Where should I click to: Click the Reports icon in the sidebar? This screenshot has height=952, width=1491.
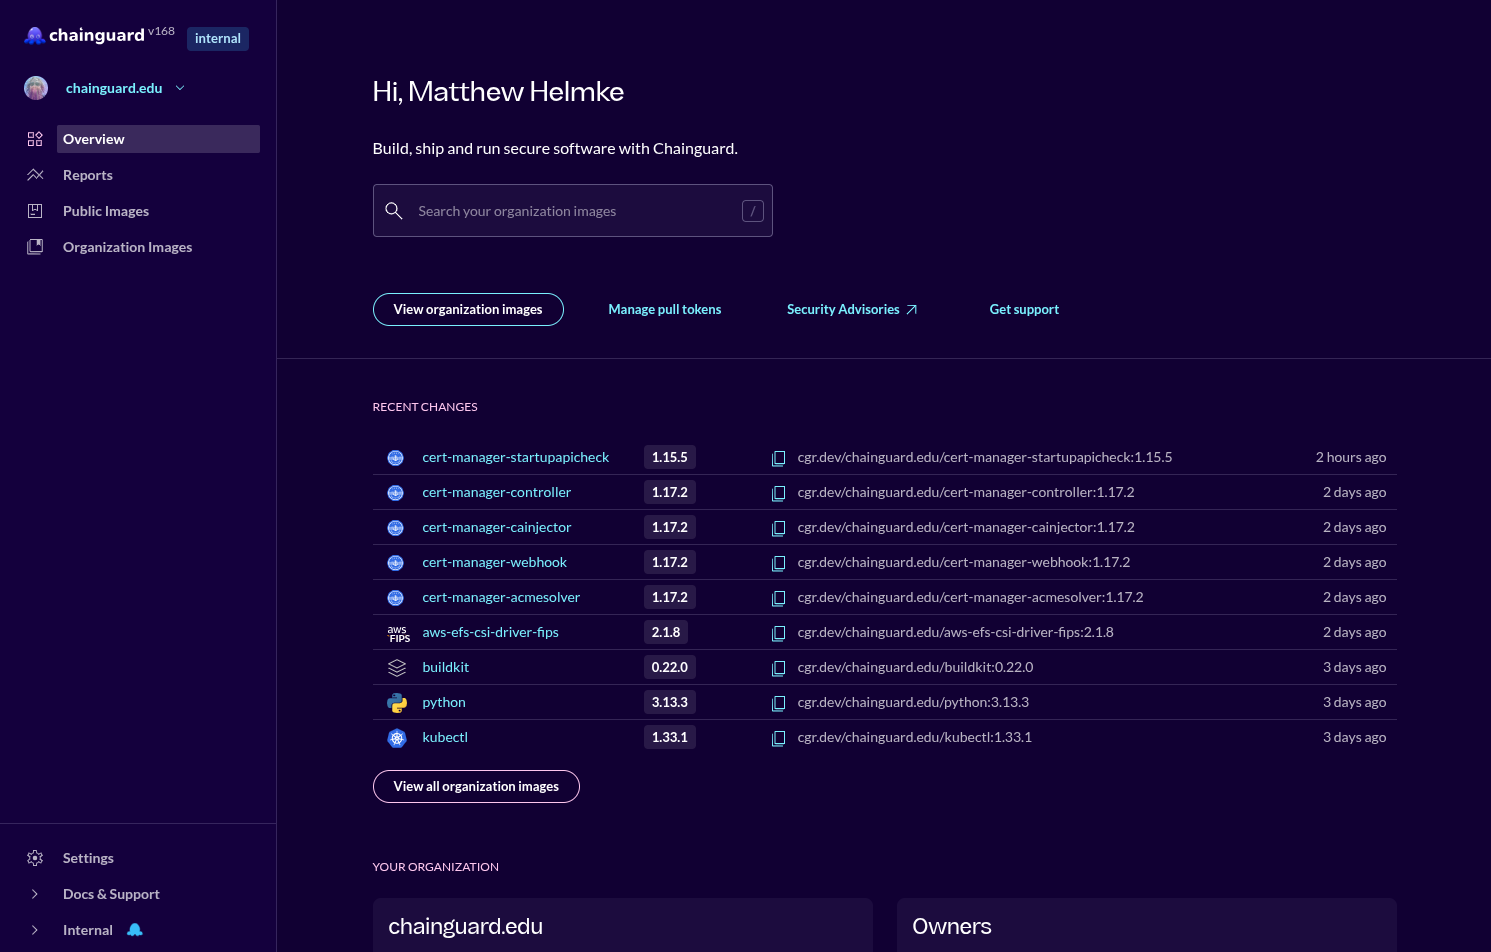35,174
